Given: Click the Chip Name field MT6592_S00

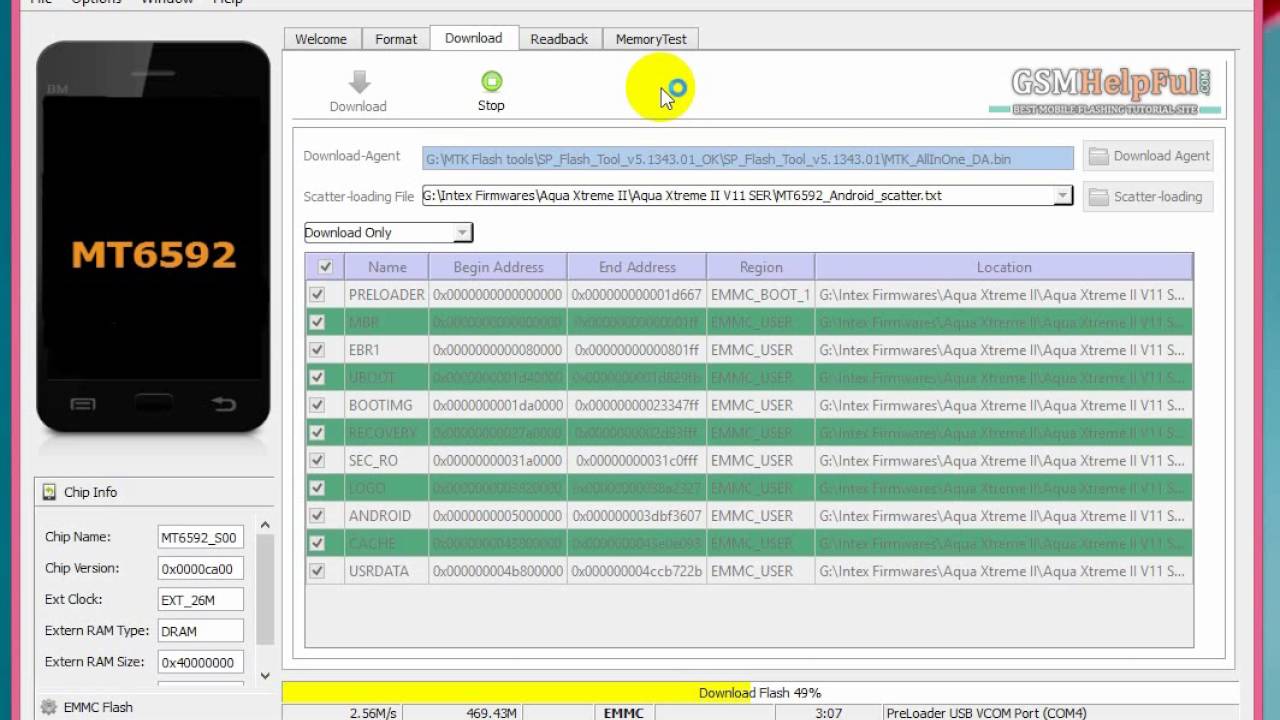Looking at the screenshot, I should [200, 537].
